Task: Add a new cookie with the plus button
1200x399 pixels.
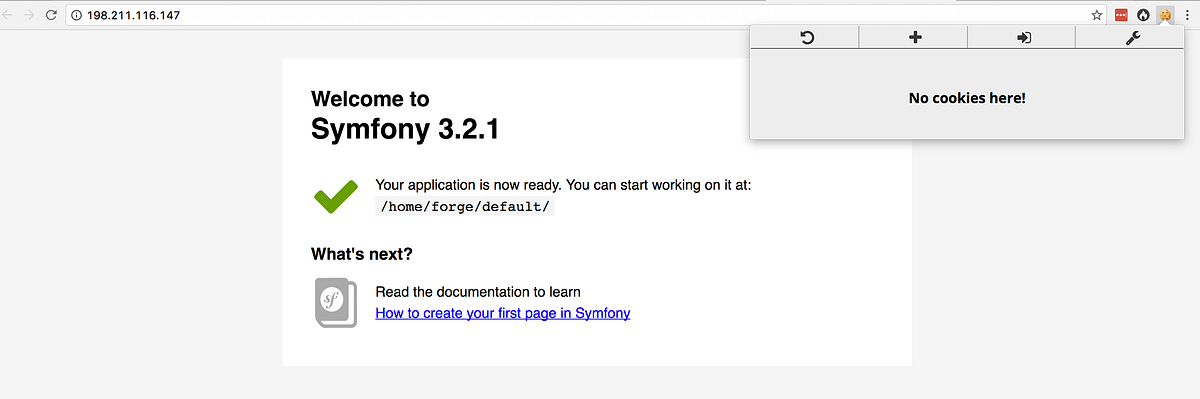Action: coord(914,37)
